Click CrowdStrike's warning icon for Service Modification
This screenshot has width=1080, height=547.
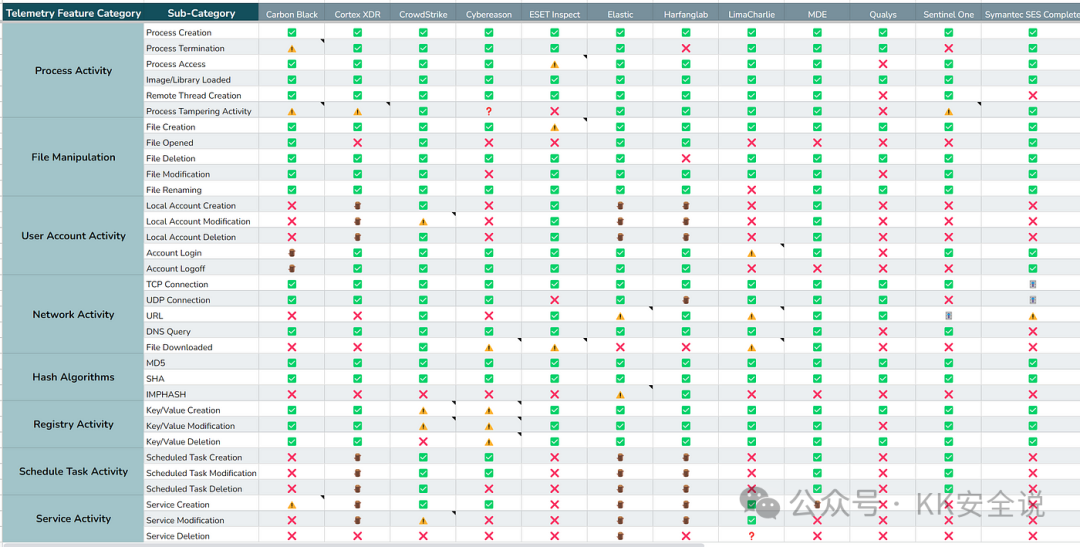pyautogui.click(x=423, y=521)
